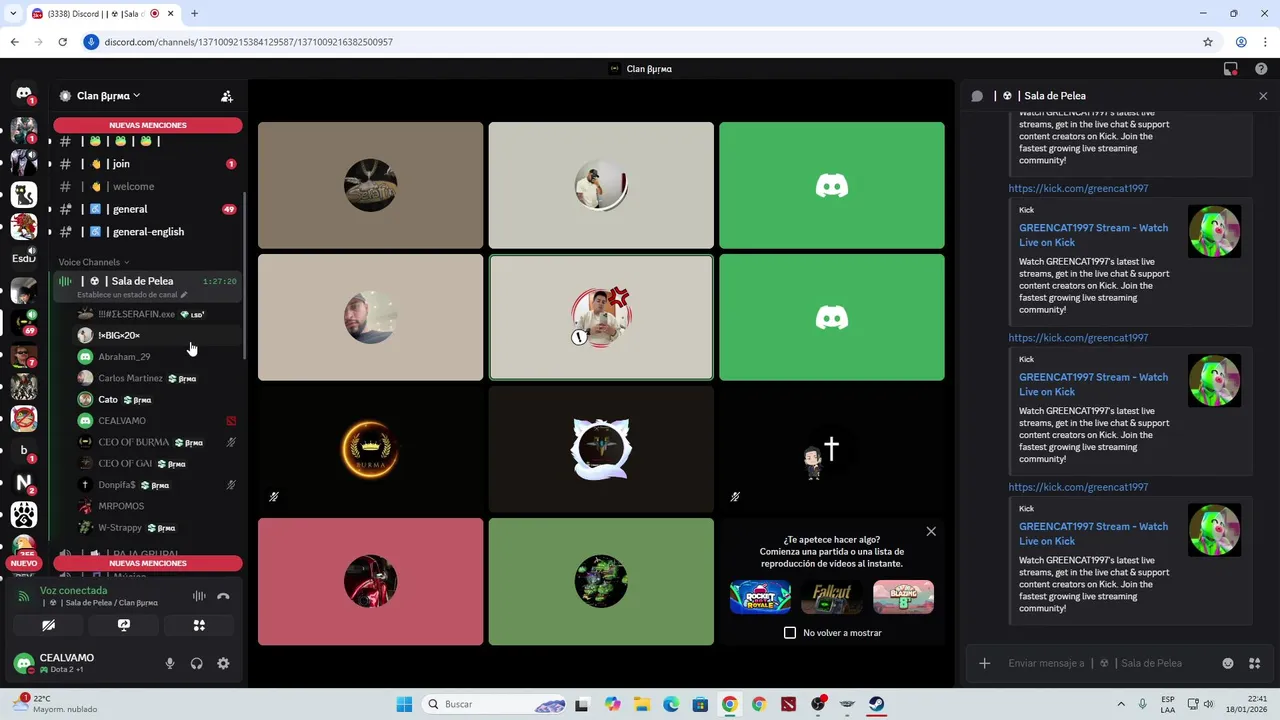Open Windows Start menu
The height and width of the screenshot is (720, 1280).
(404, 704)
